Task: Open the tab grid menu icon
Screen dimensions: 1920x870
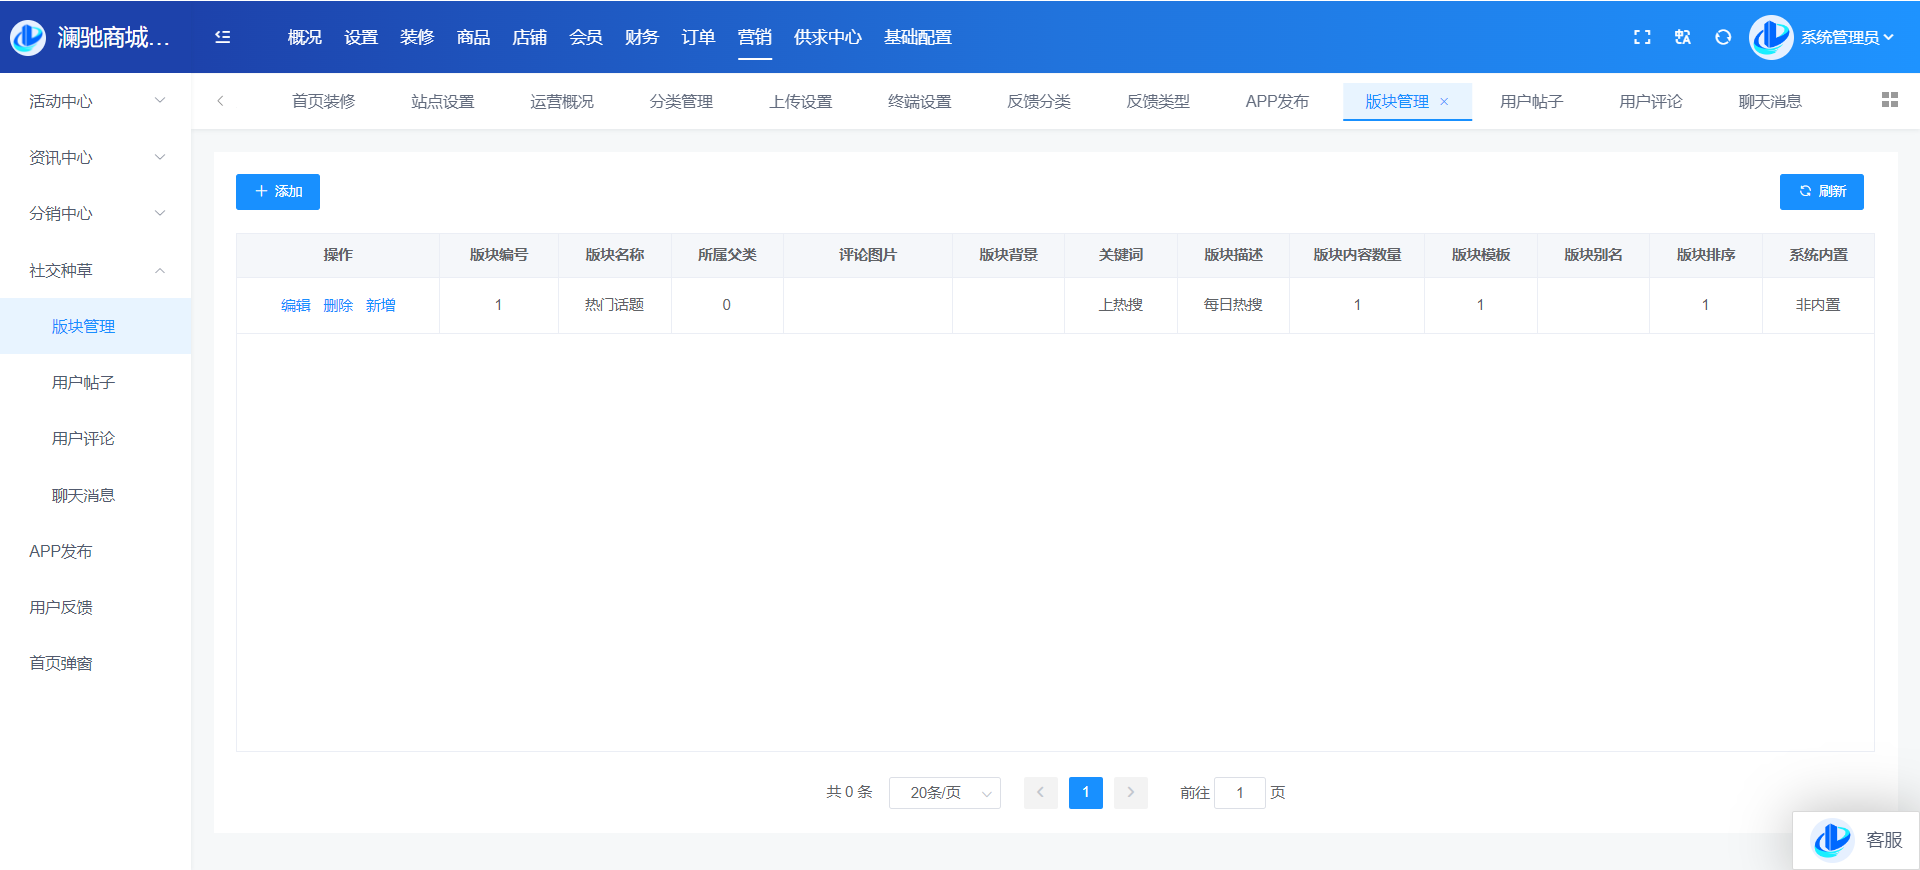Action: pos(1889,100)
